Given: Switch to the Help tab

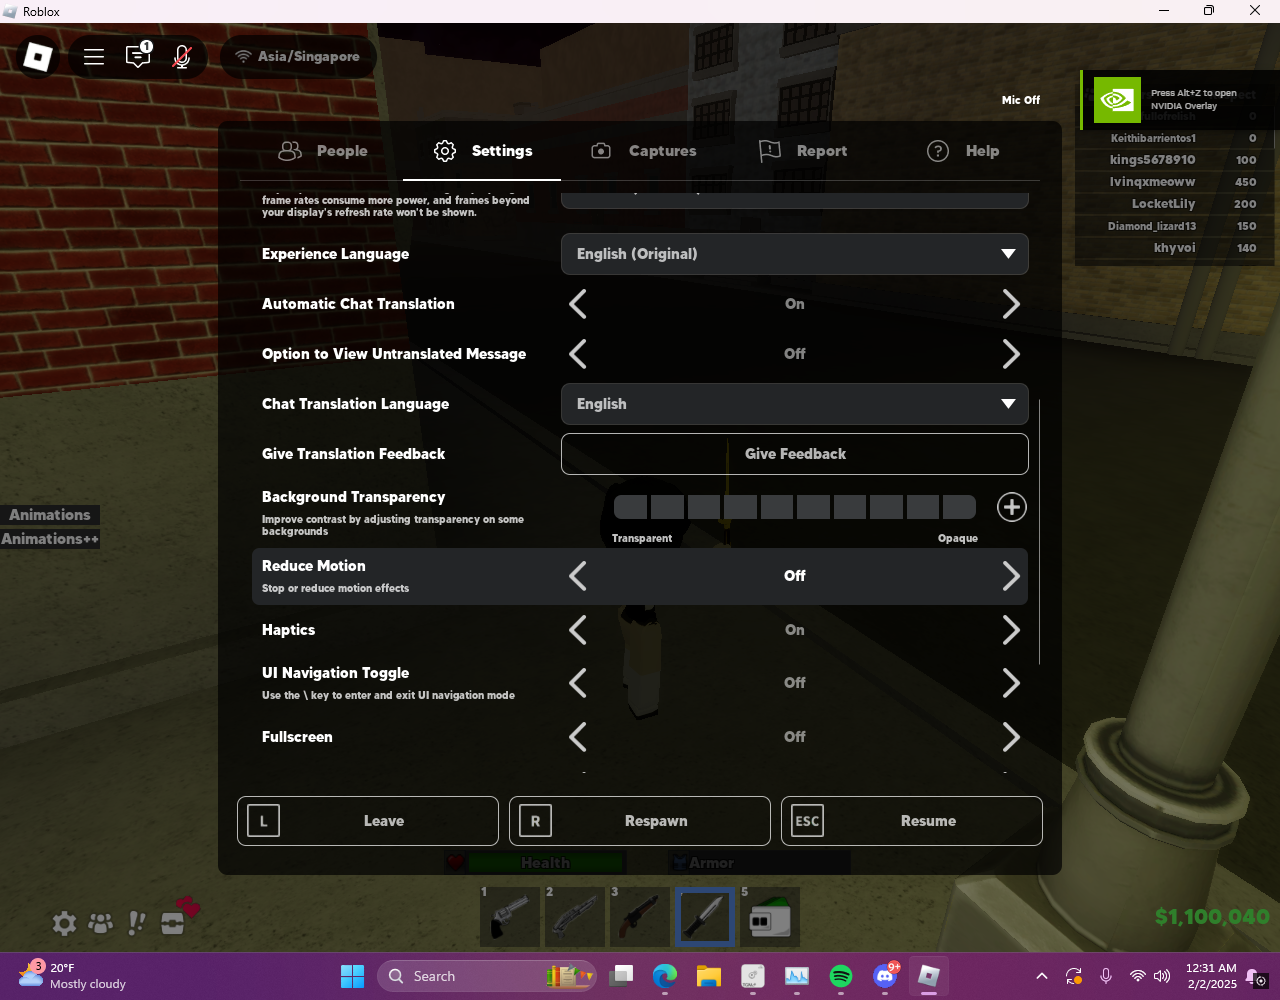Looking at the screenshot, I should (963, 151).
